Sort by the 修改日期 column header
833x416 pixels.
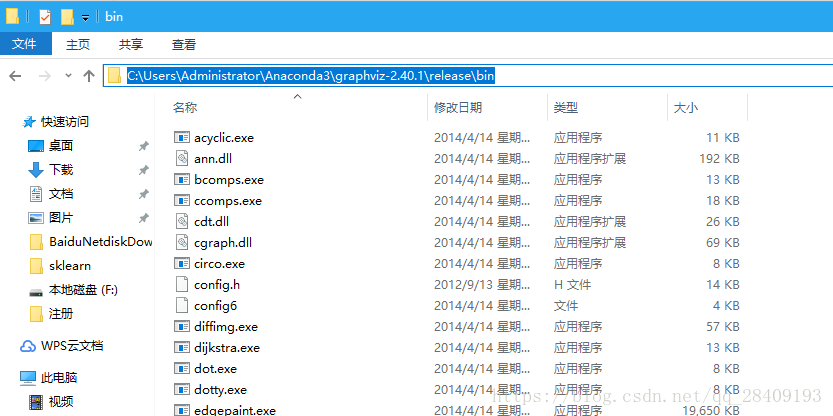coord(458,108)
